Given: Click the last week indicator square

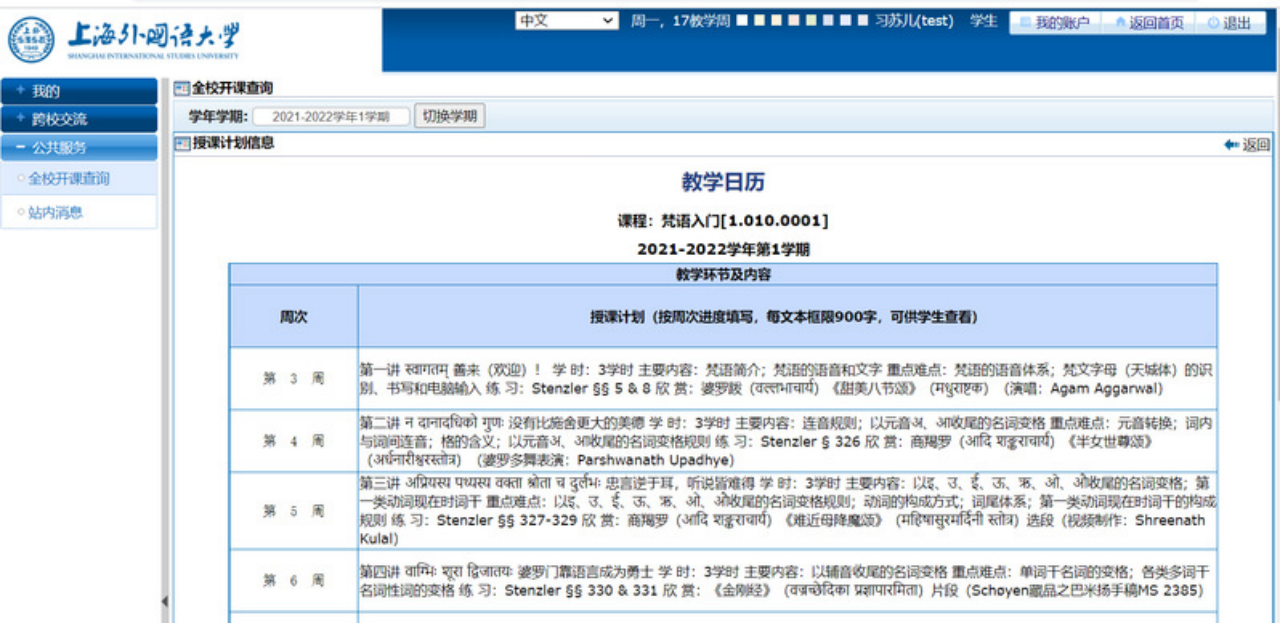Looking at the screenshot, I should [863, 21].
